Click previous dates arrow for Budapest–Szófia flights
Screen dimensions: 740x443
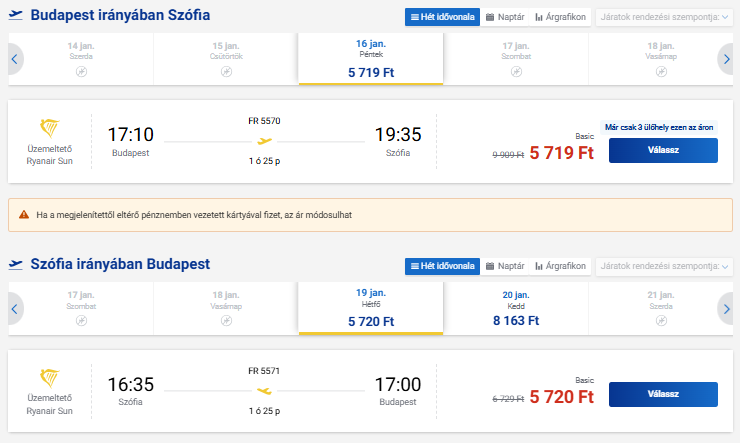(14, 60)
